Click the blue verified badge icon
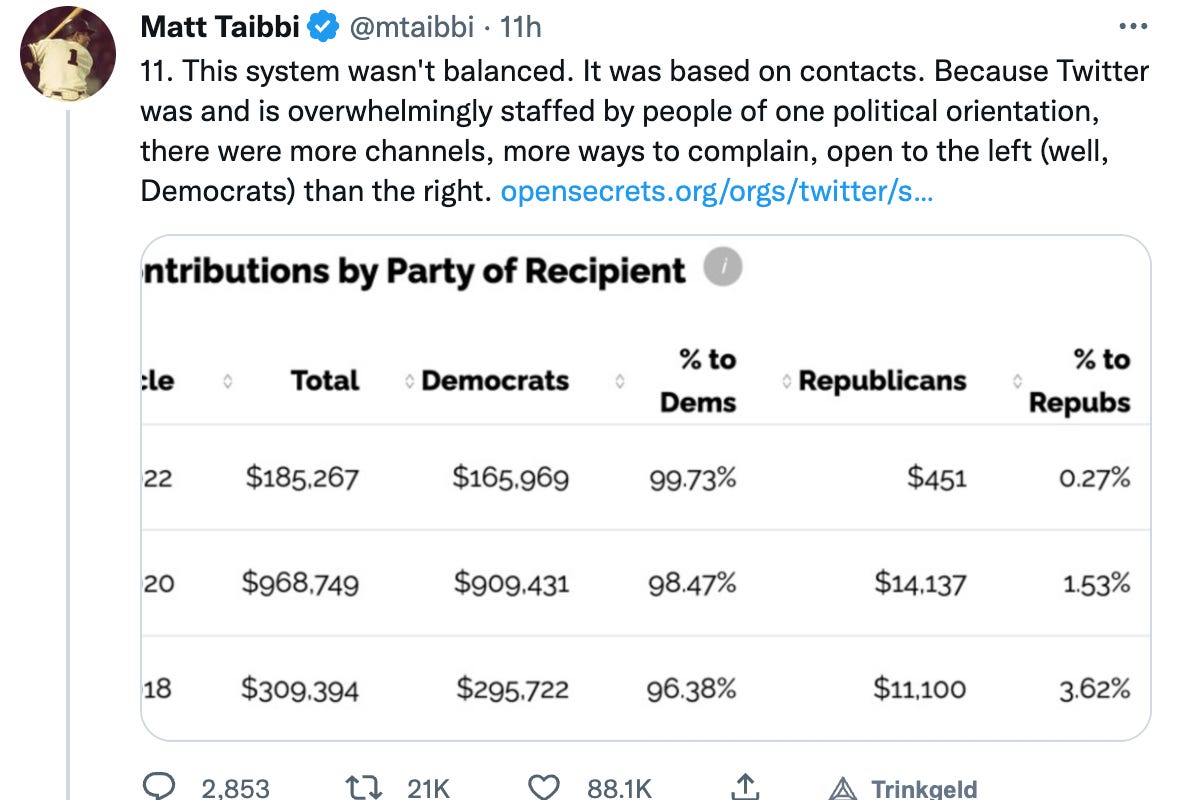 click(324, 27)
